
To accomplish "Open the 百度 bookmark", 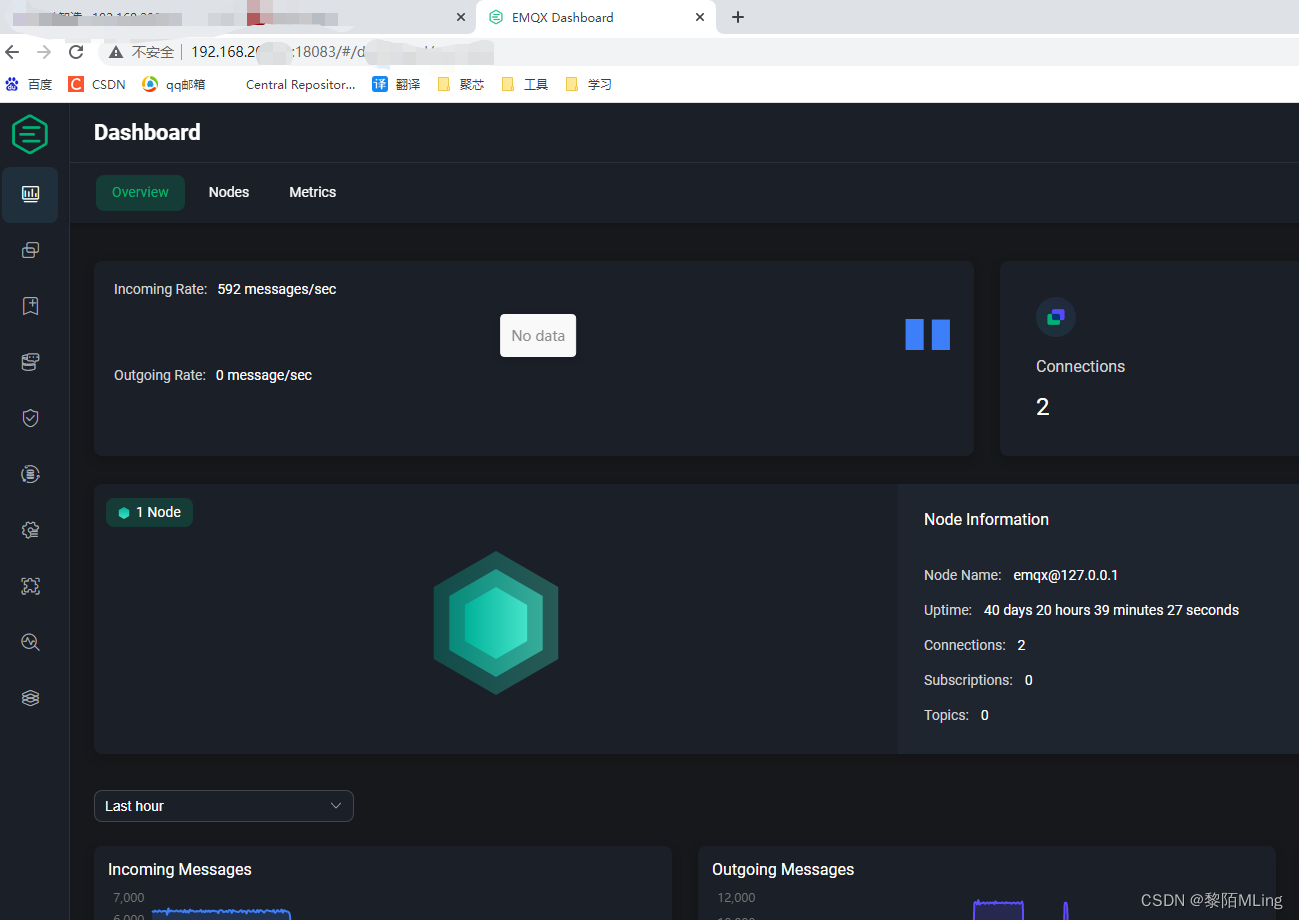I will point(28,84).
